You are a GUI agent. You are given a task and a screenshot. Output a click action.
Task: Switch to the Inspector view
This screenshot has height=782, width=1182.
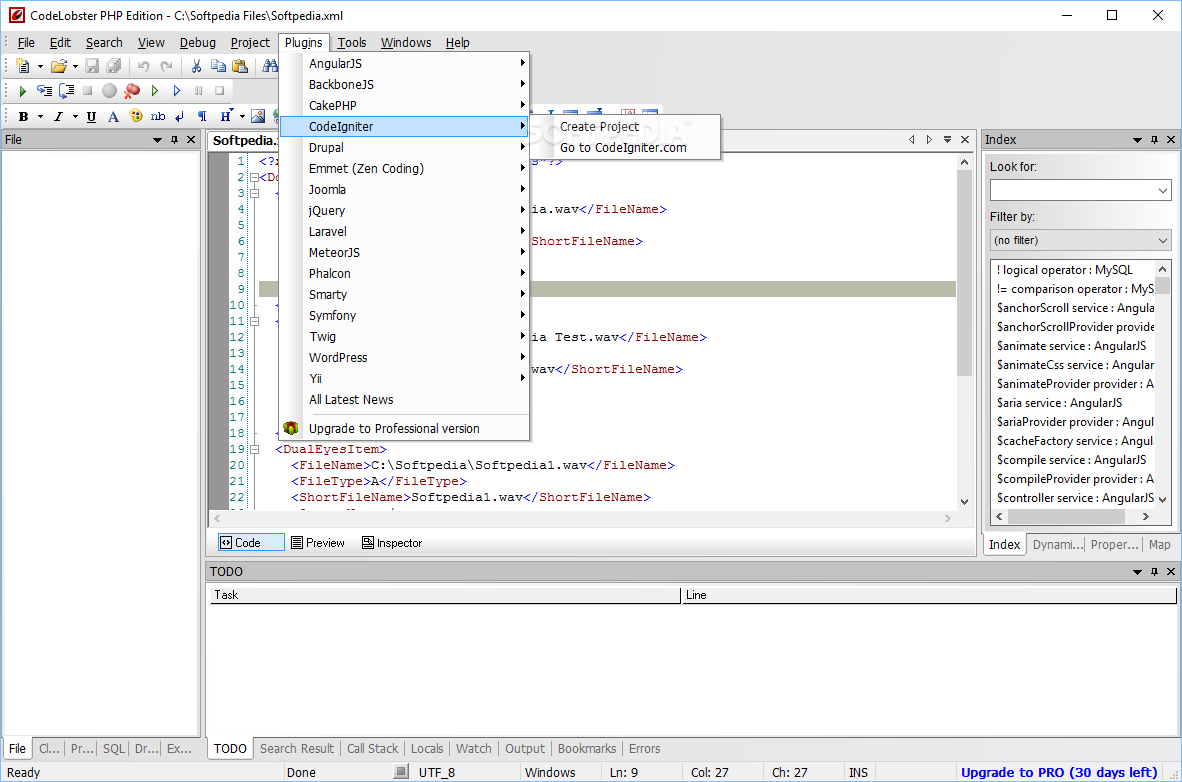point(392,543)
